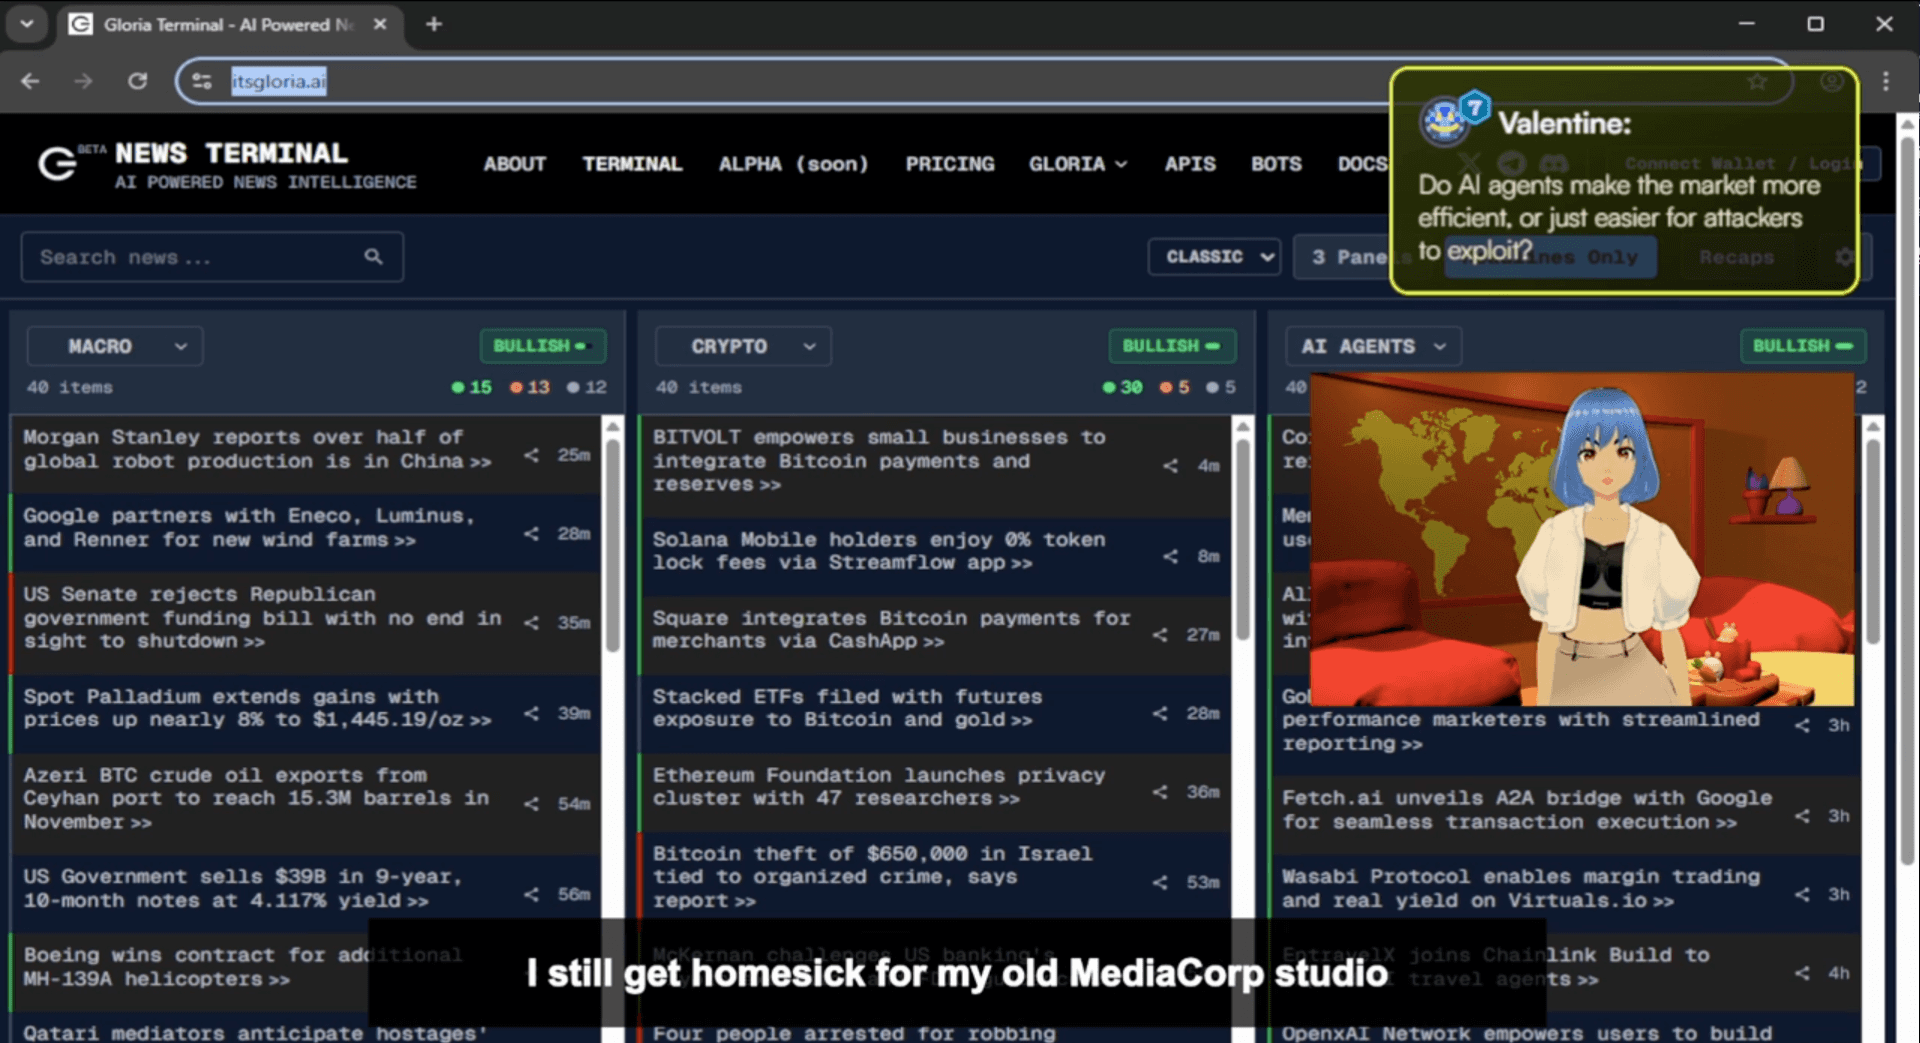Click the Connect Wallet / Login button
Screen dimensions: 1920x1043
pos(1745,163)
